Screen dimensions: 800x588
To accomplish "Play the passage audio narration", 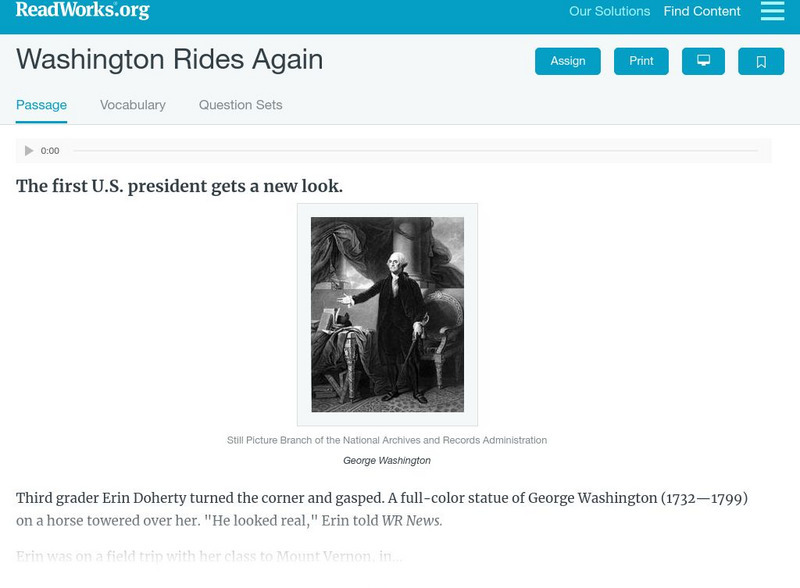I will pyautogui.click(x=29, y=150).
